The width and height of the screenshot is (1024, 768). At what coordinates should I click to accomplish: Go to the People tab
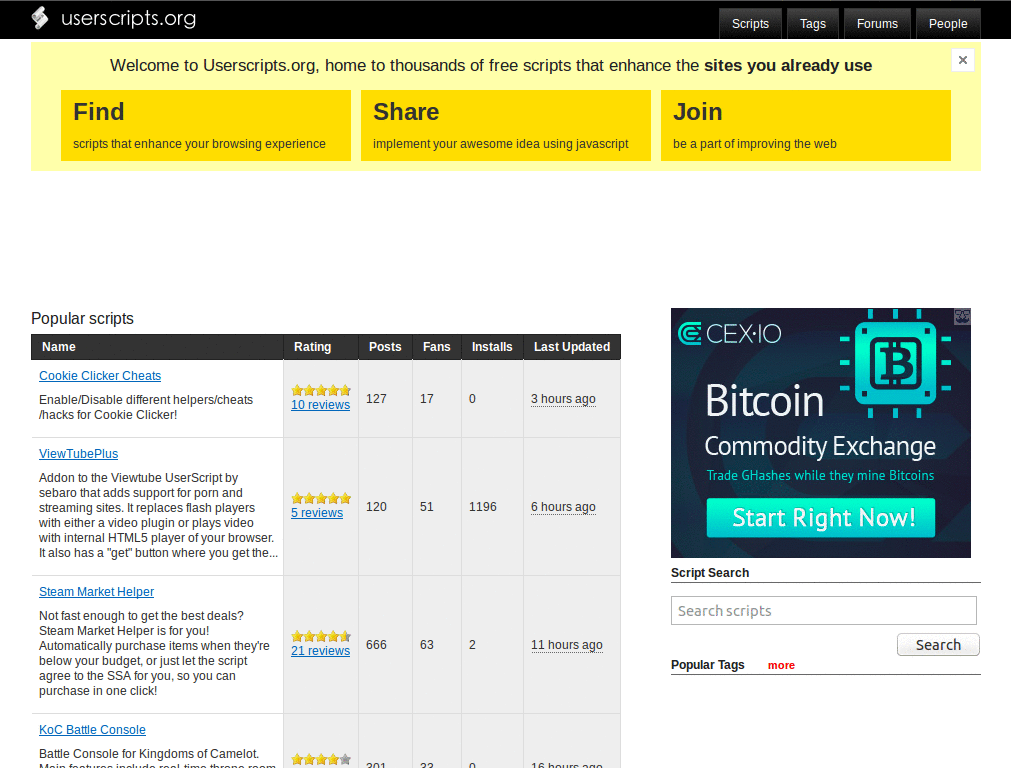[948, 24]
